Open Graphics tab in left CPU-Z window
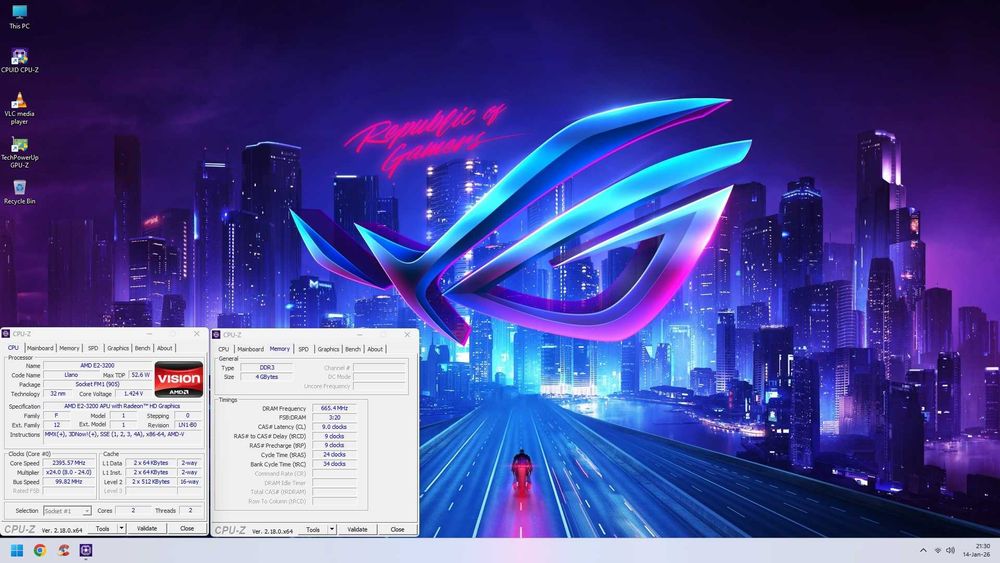This screenshot has width=1000, height=563. [x=118, y=348]
